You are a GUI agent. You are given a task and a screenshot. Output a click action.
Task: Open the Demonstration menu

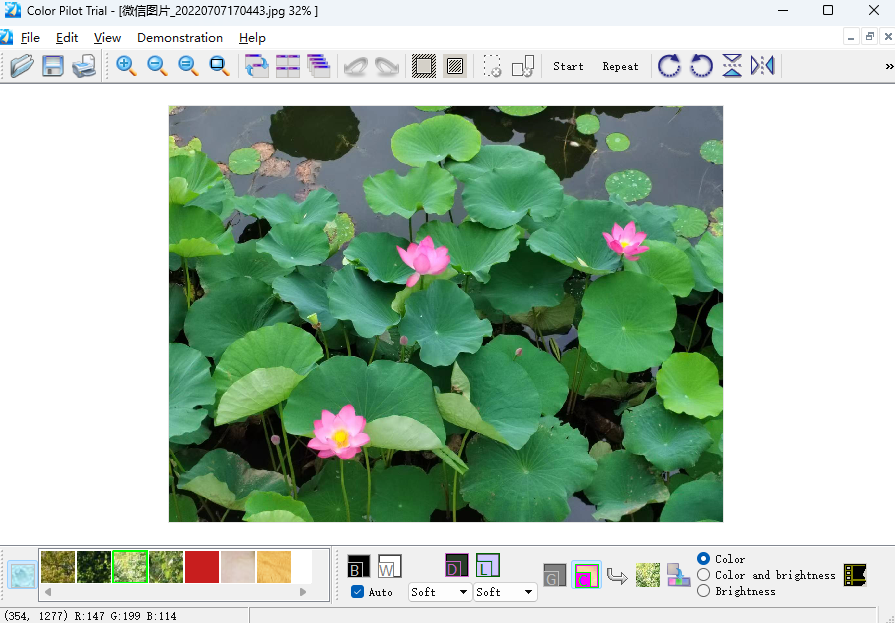click(x=180, y=38)
